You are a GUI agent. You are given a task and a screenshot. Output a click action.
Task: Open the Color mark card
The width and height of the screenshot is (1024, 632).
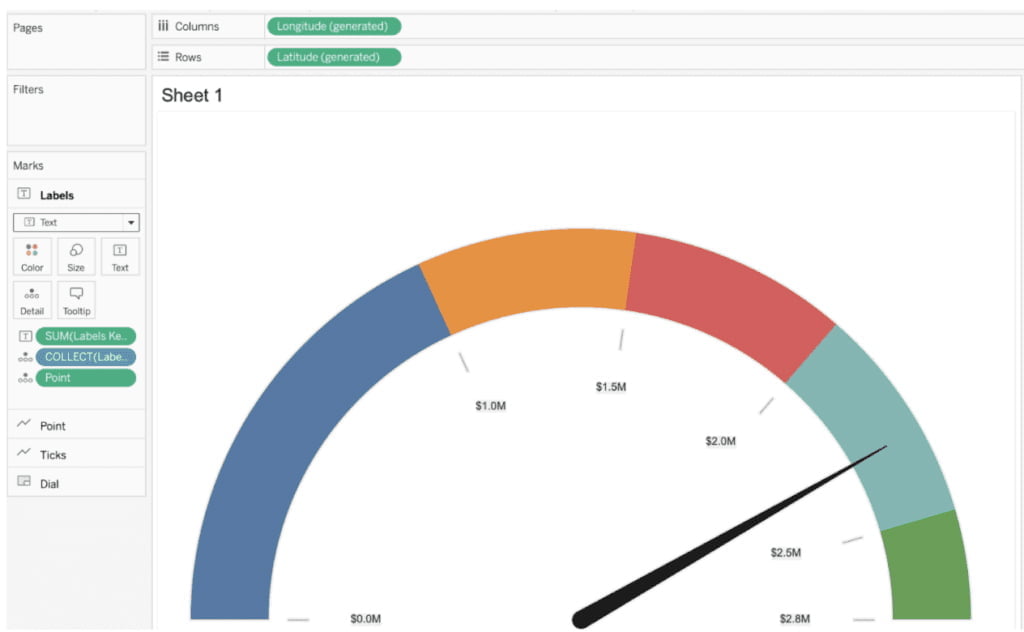pyautogui.click(x=32, y=256)
